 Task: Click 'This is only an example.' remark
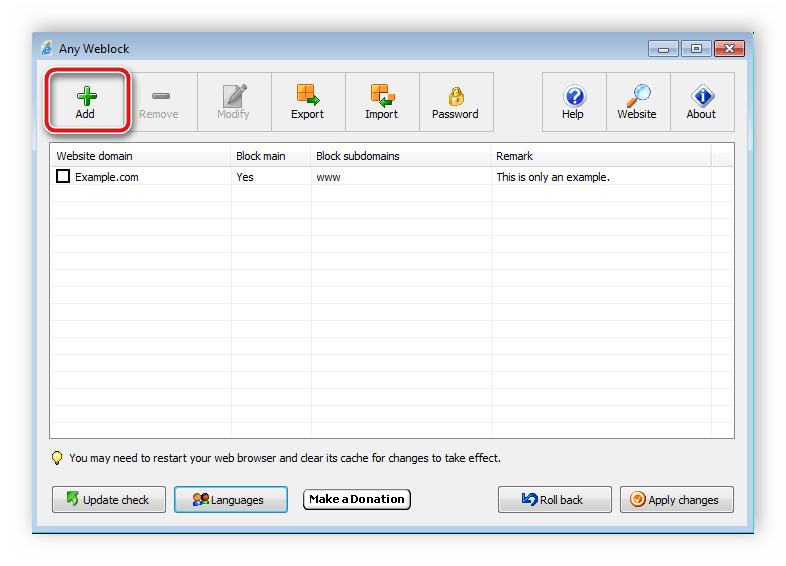point(553,177)
